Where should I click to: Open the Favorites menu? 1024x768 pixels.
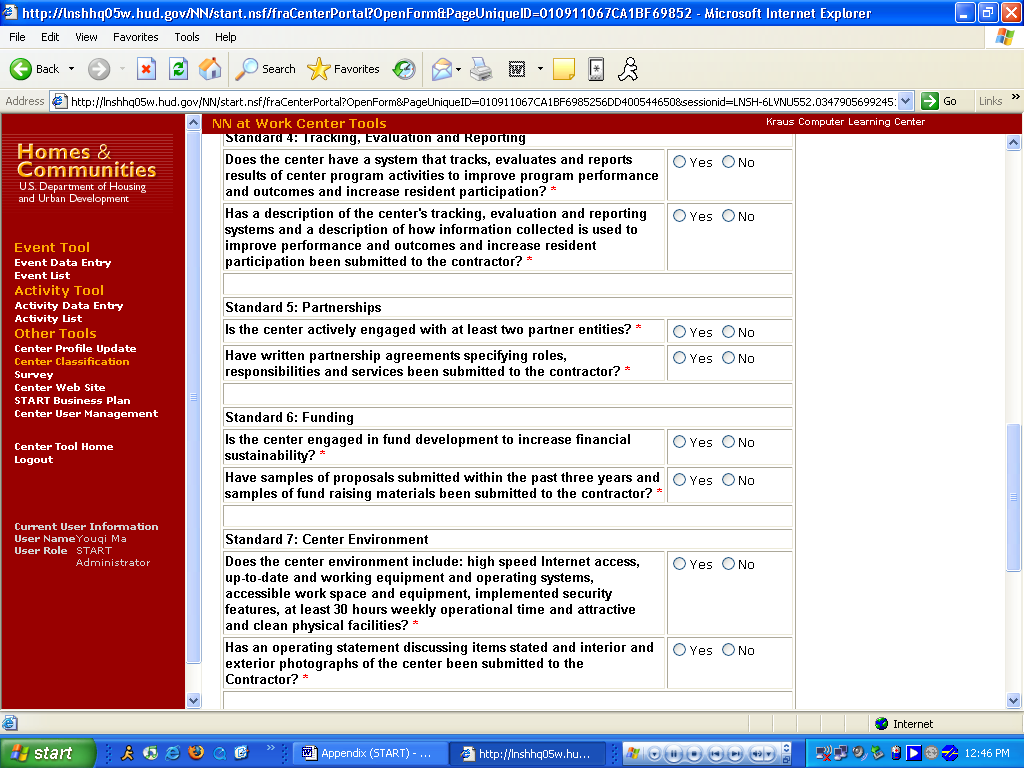coord(135,37)
